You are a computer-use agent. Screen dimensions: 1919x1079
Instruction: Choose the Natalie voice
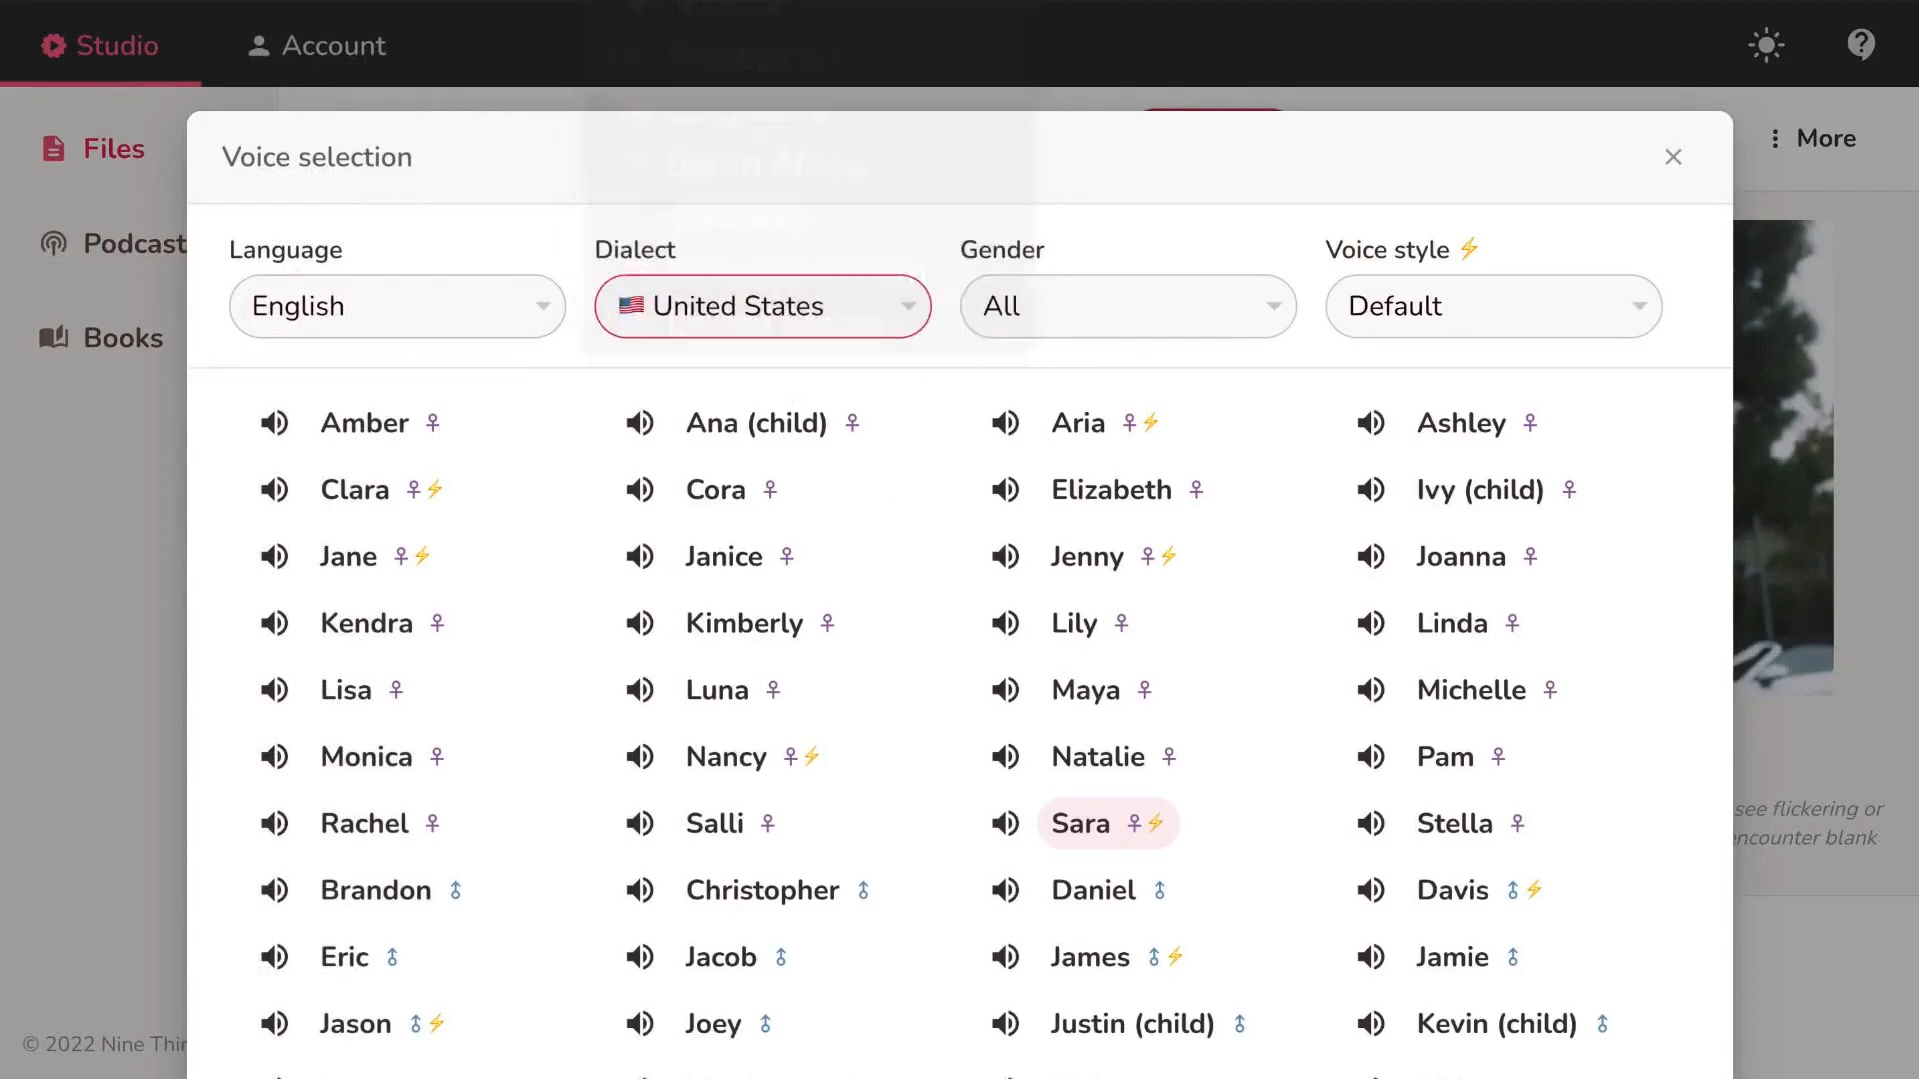click(x=1098, y=757)
